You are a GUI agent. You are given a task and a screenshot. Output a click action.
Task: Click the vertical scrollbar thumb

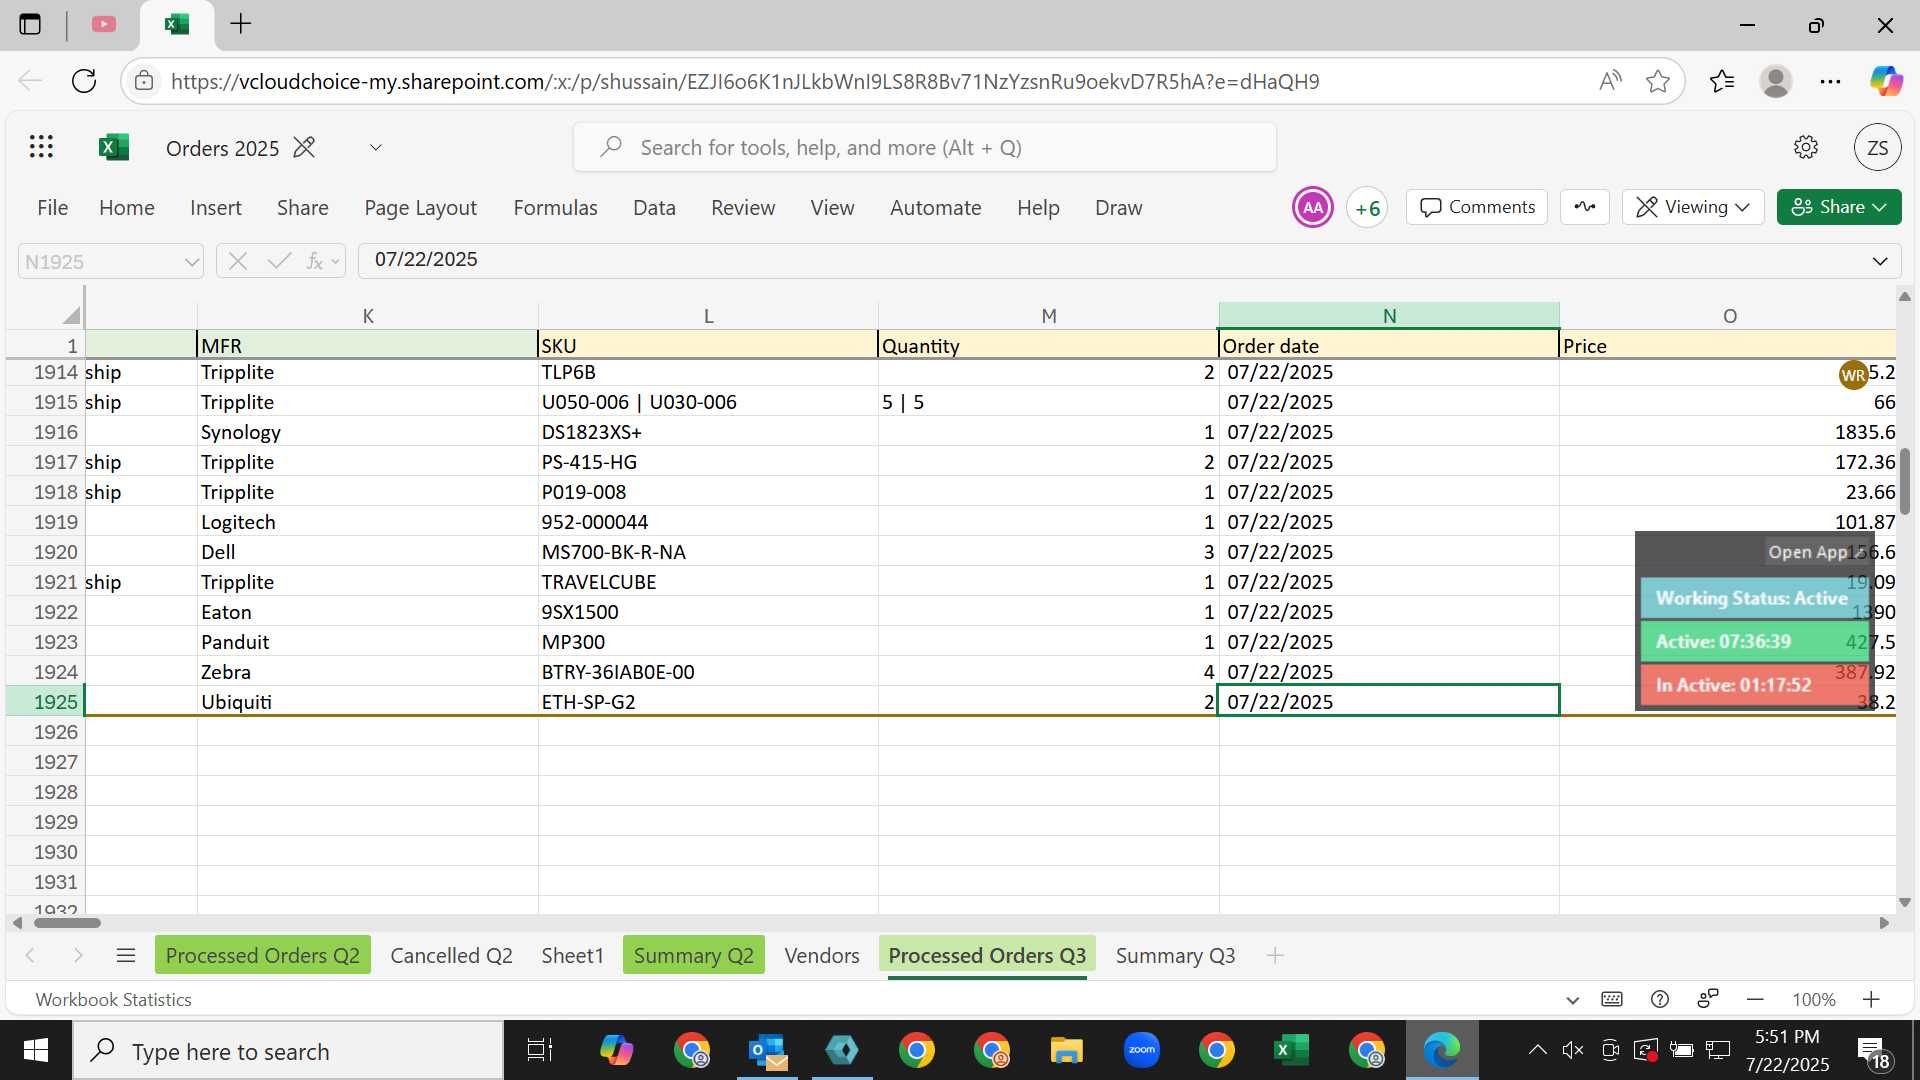click(1905, 483)
